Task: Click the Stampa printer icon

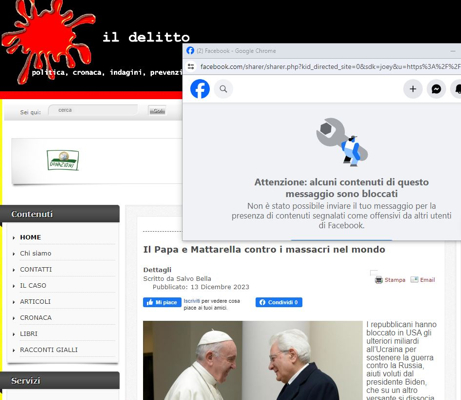Action: pos(379,280)
